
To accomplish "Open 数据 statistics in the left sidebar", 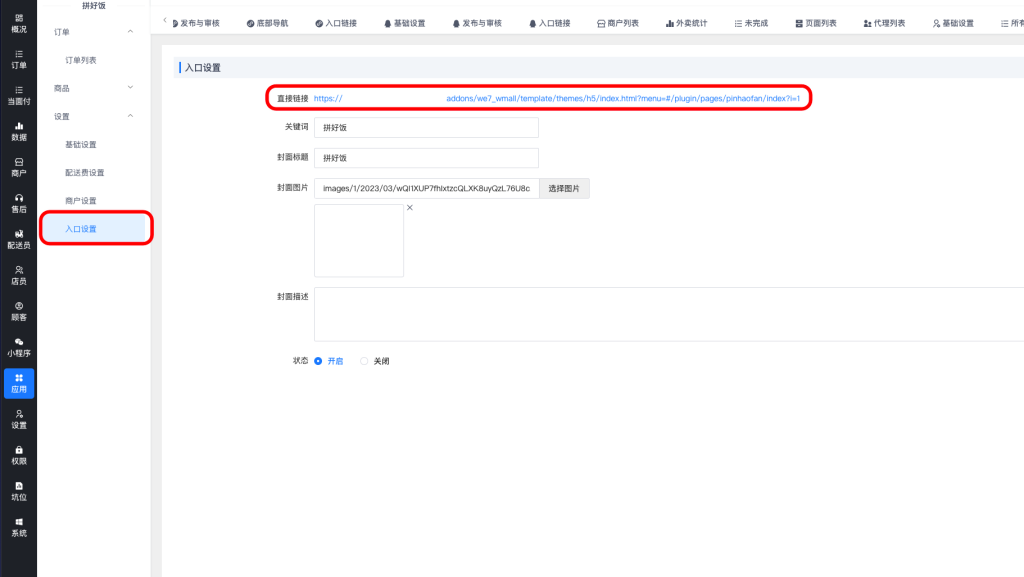I will [18, 131].
